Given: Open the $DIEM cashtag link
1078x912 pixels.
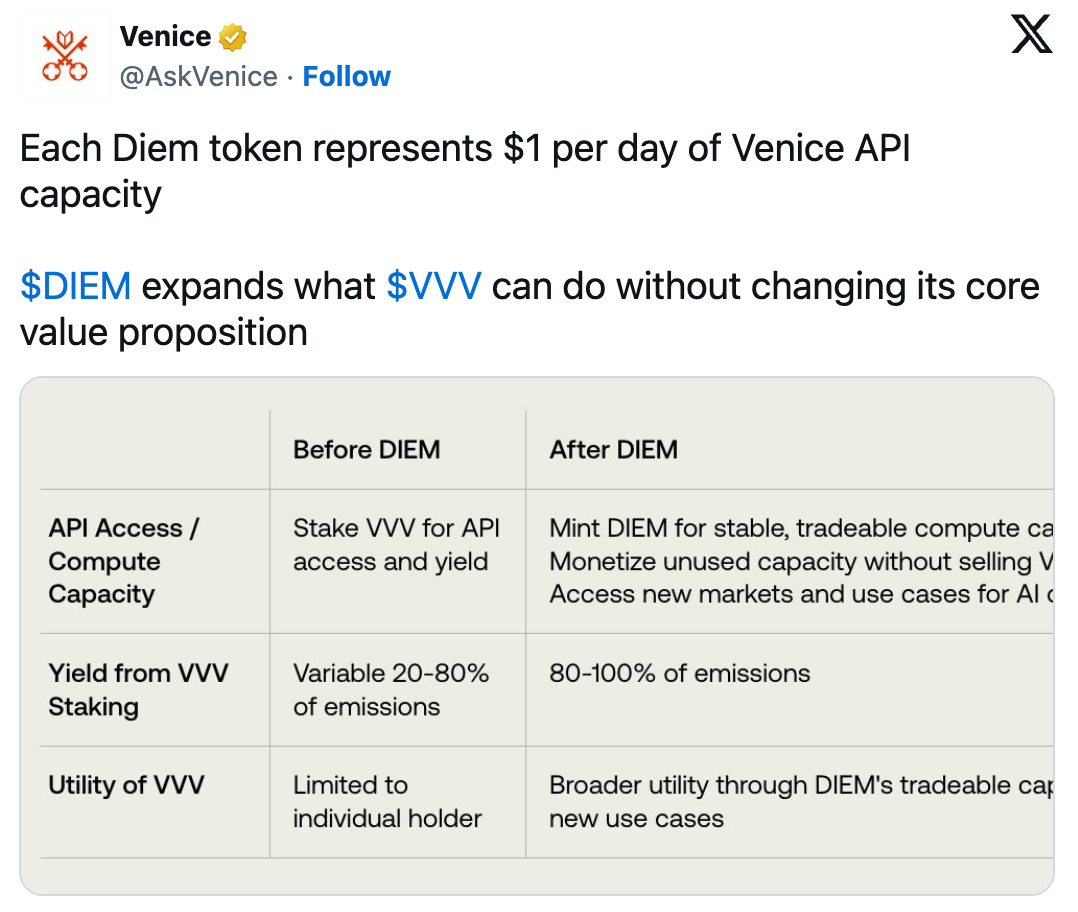Looking at the screenshot, I should point(76,287).
